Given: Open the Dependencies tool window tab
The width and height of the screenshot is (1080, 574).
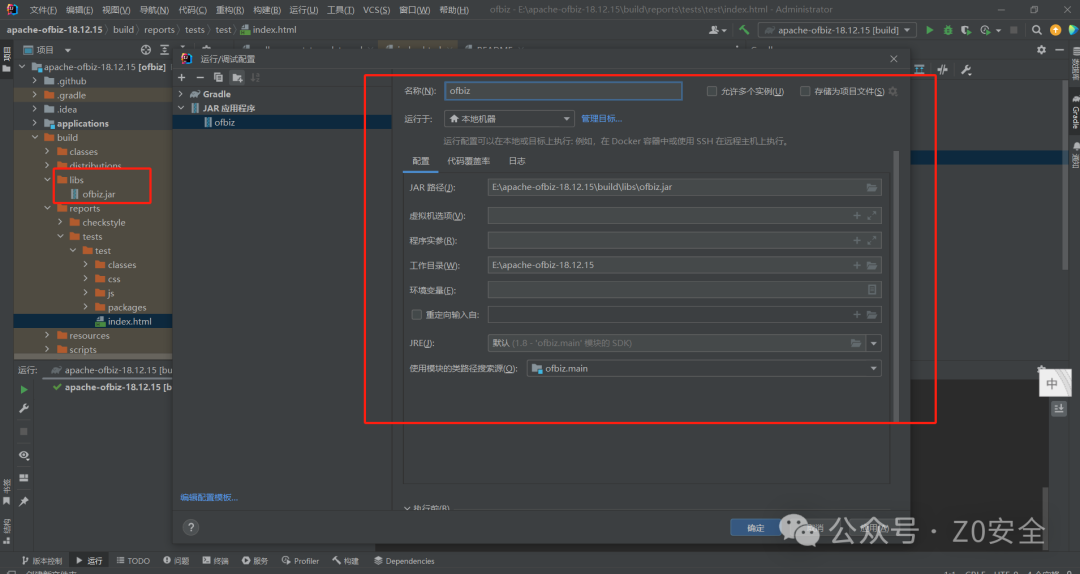Looking at the screenshot, I should tap(404, 561).
